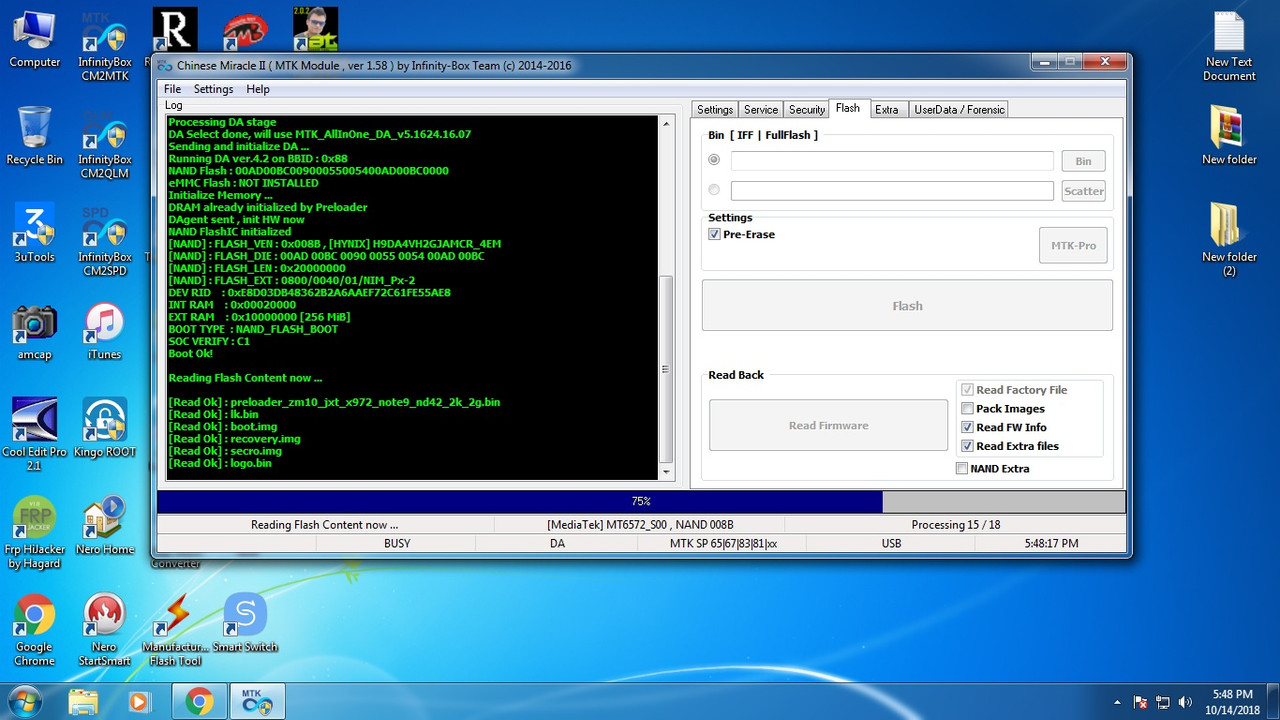Screen dimensions: 1280x720
Task: Open Action Center flag in the tray
Action: 1140,702
